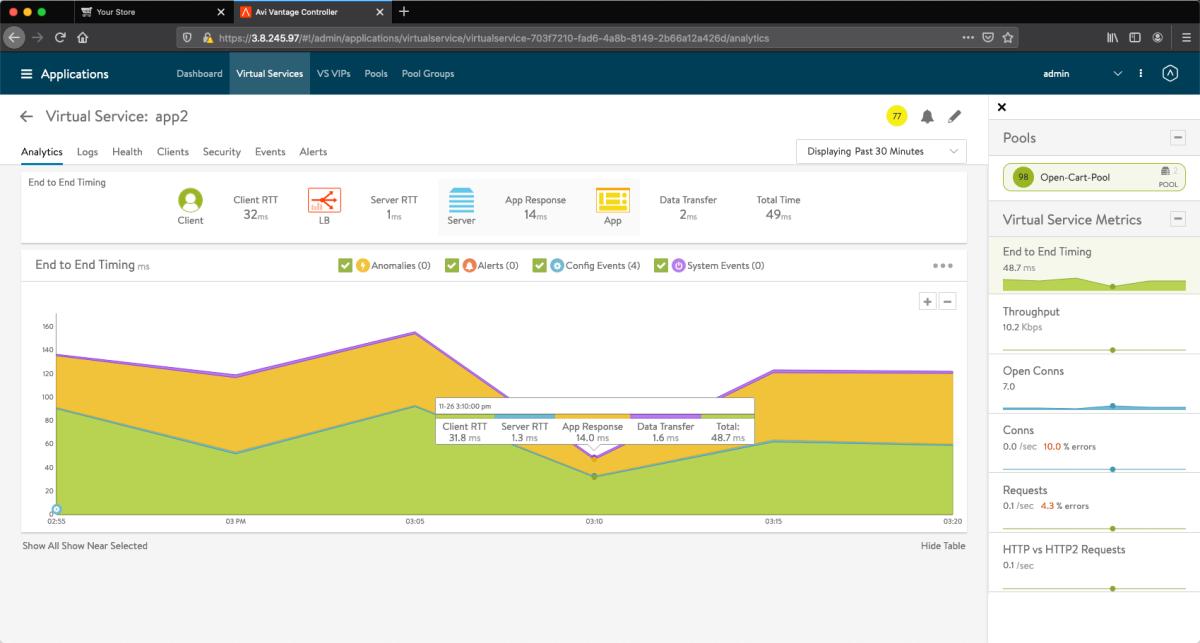This screenshot has height=643, width=1200.
Task: Open the hamburger Applications menu
Action: click(27, 74)
